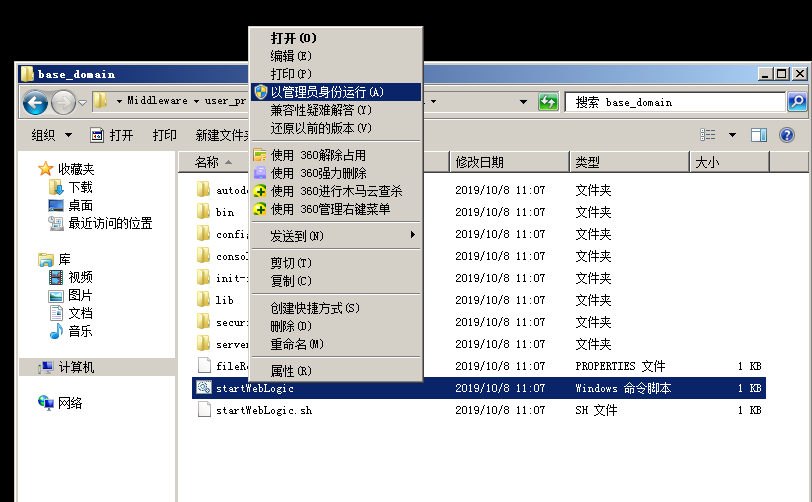
Task: Click the 打开 toolbar button
Action: coord(111,135)
